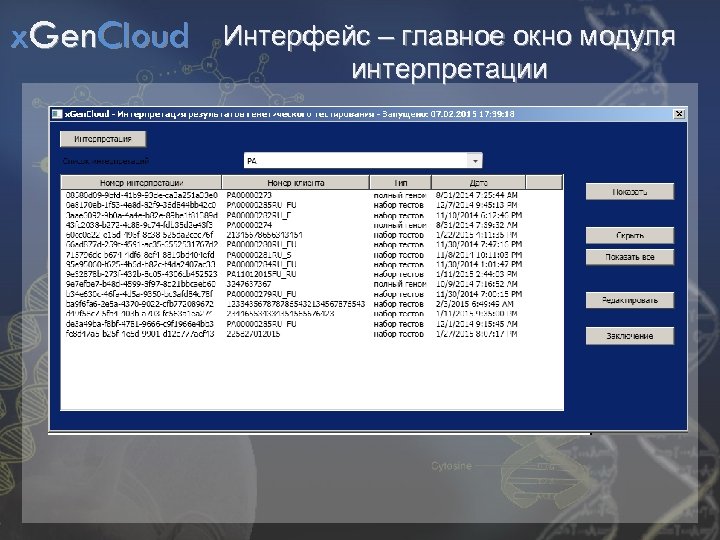
Task: Click полный геном type in PA00000274 row
Action: point(400,225)
